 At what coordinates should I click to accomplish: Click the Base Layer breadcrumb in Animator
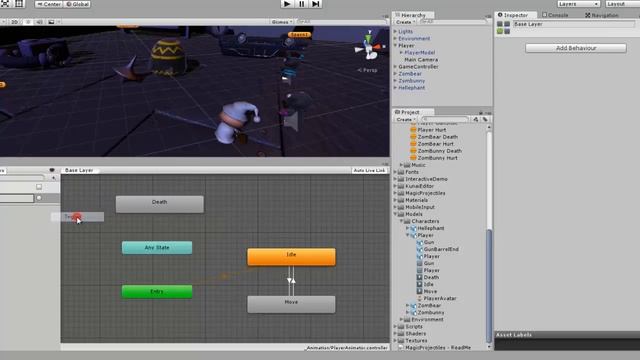point(79,170)
